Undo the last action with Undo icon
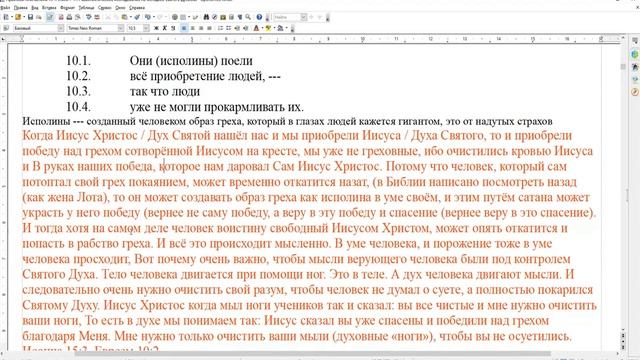The width and height of the screenshot is (640, 360). pos(148,17)
